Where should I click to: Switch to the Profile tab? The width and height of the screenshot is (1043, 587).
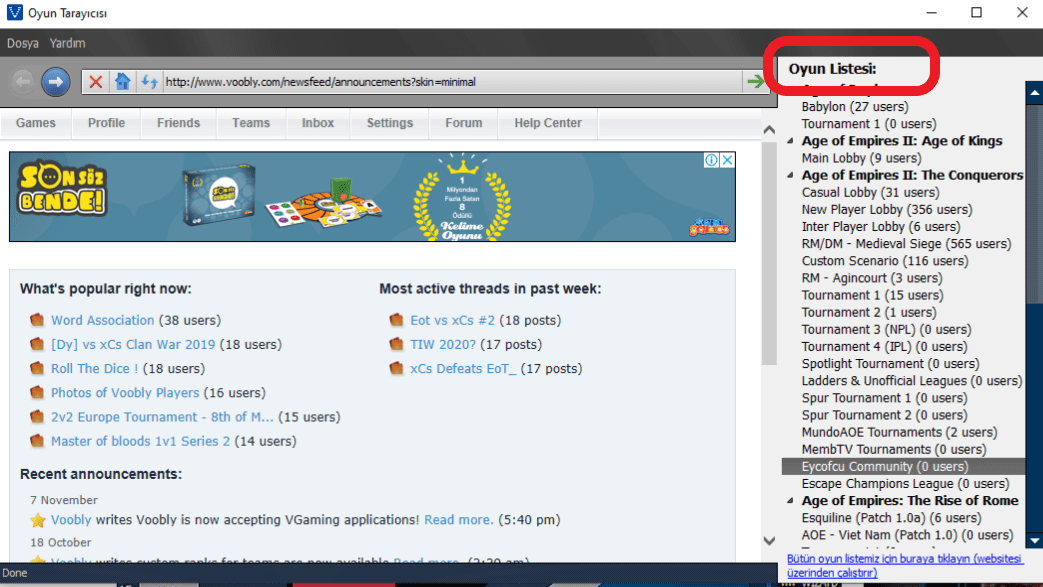coord(106,123)
